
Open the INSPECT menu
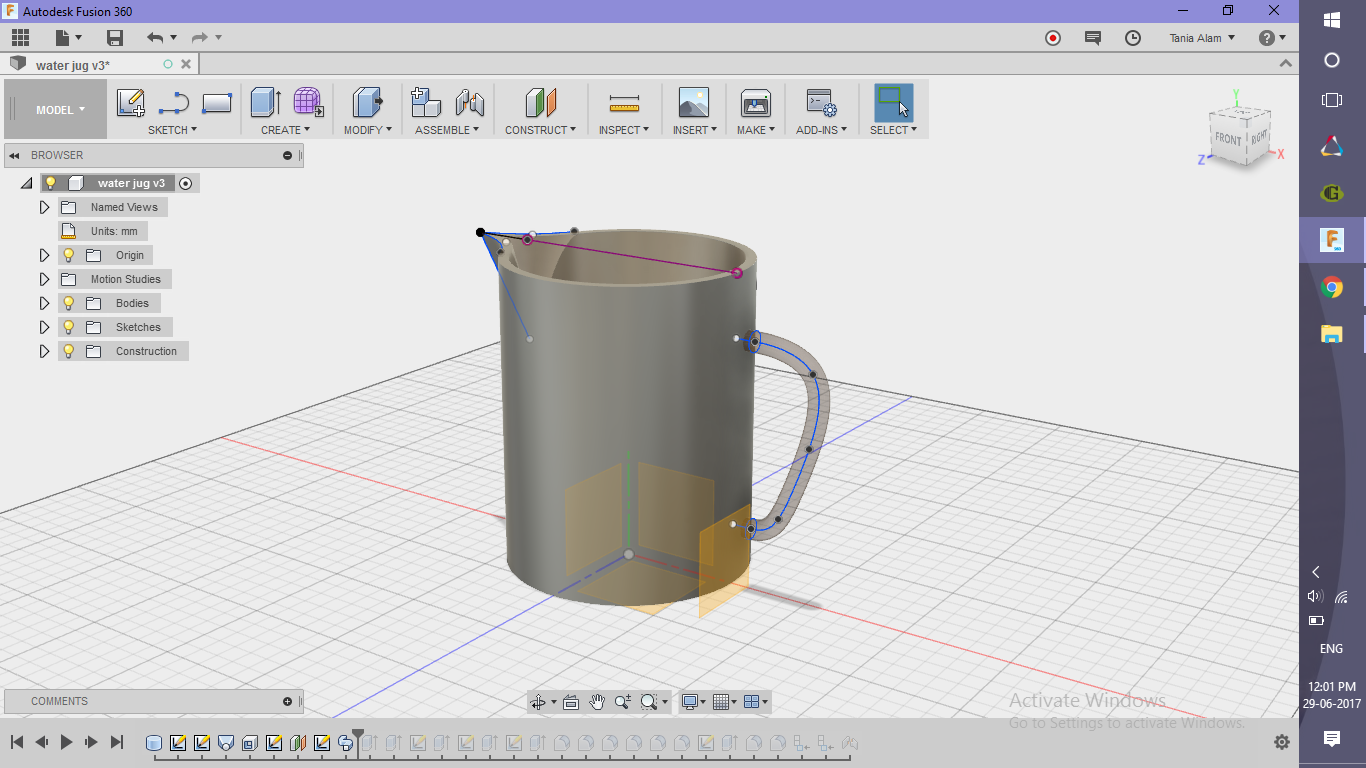pyautogui.click(x=624, y=130)
